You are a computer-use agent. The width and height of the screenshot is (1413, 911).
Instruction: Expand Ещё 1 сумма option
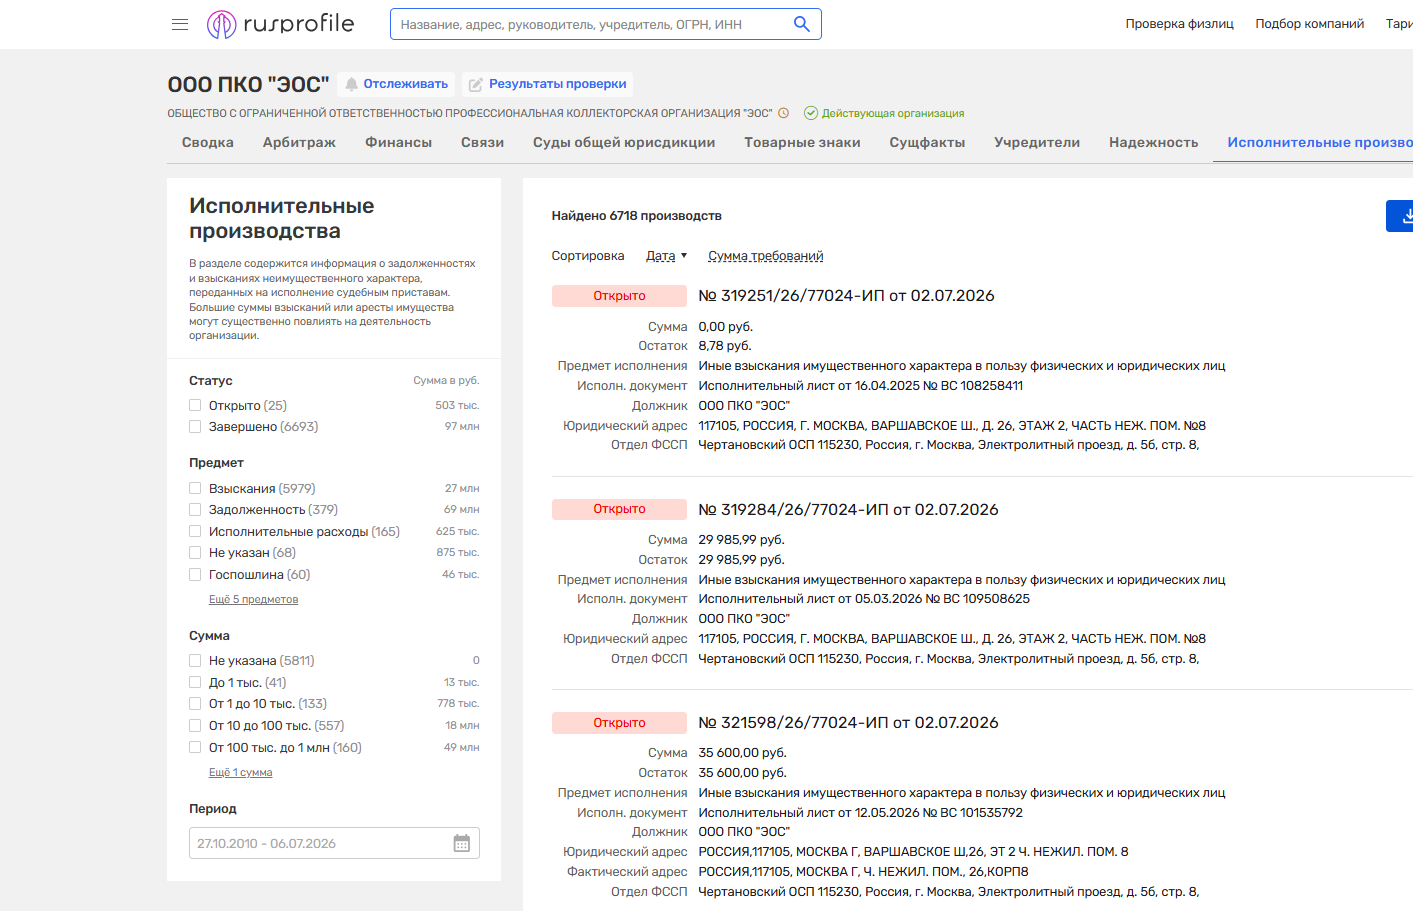[240, 773]
